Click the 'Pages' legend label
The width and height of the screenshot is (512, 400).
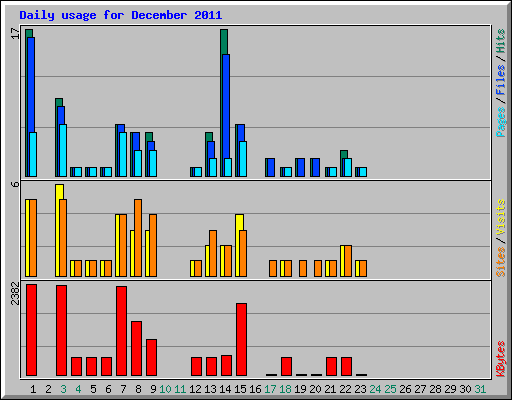[501, 122]
